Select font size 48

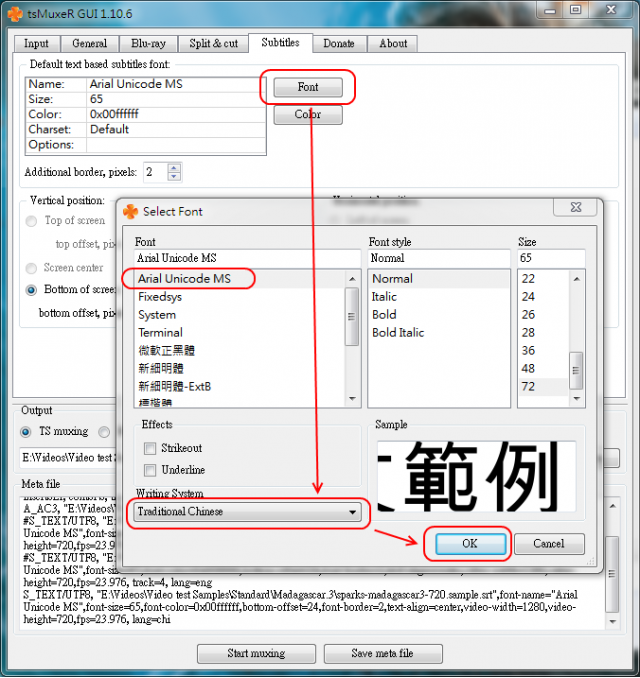pos(544,369)
